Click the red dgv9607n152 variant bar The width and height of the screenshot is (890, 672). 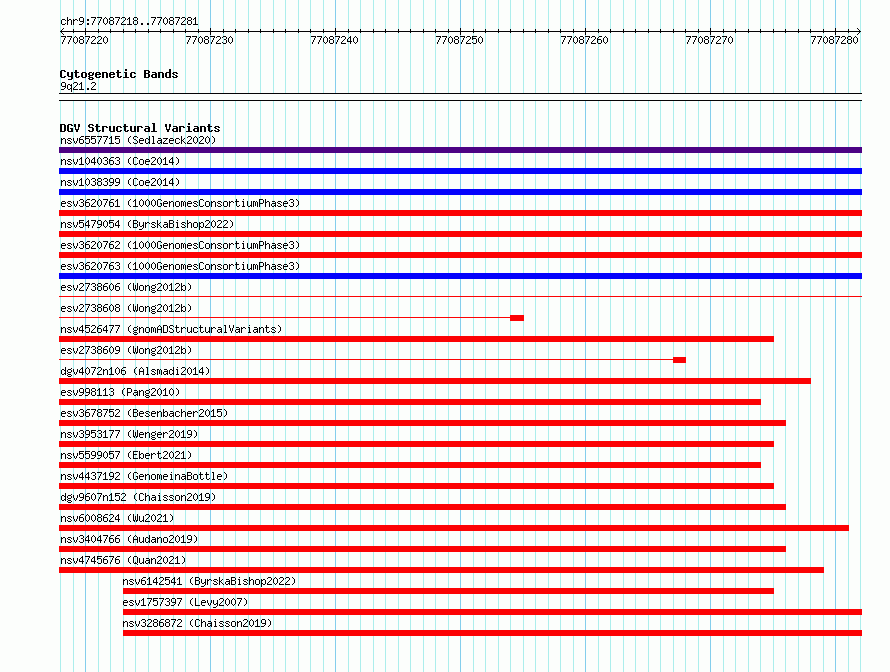pyautogui.click(x=422, y=507)
